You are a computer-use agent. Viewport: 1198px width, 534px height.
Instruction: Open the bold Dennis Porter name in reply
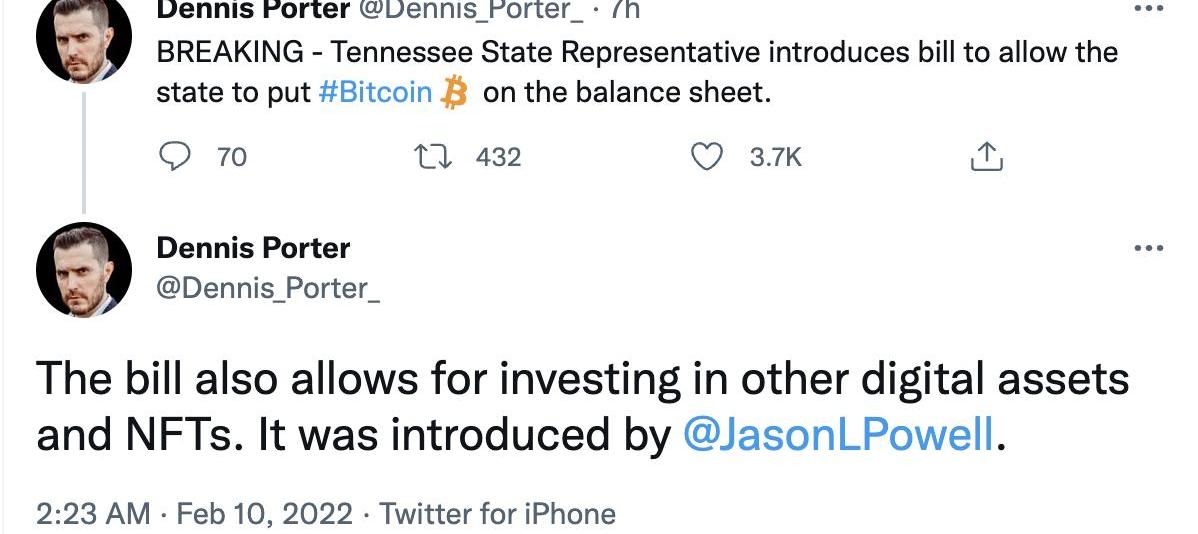pyautogui.click(x=253, y=248)
